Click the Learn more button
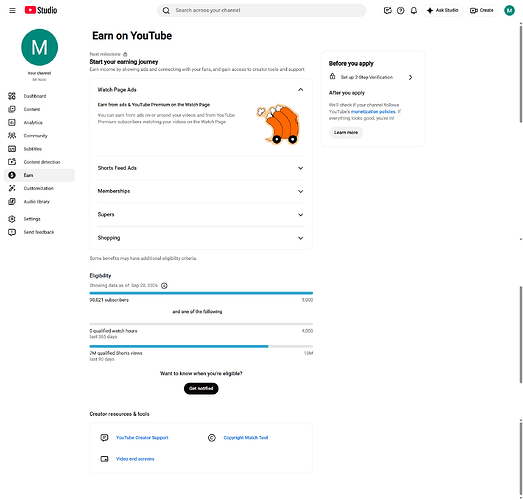Screen dimensions: 523x500 tap(346, 132)
